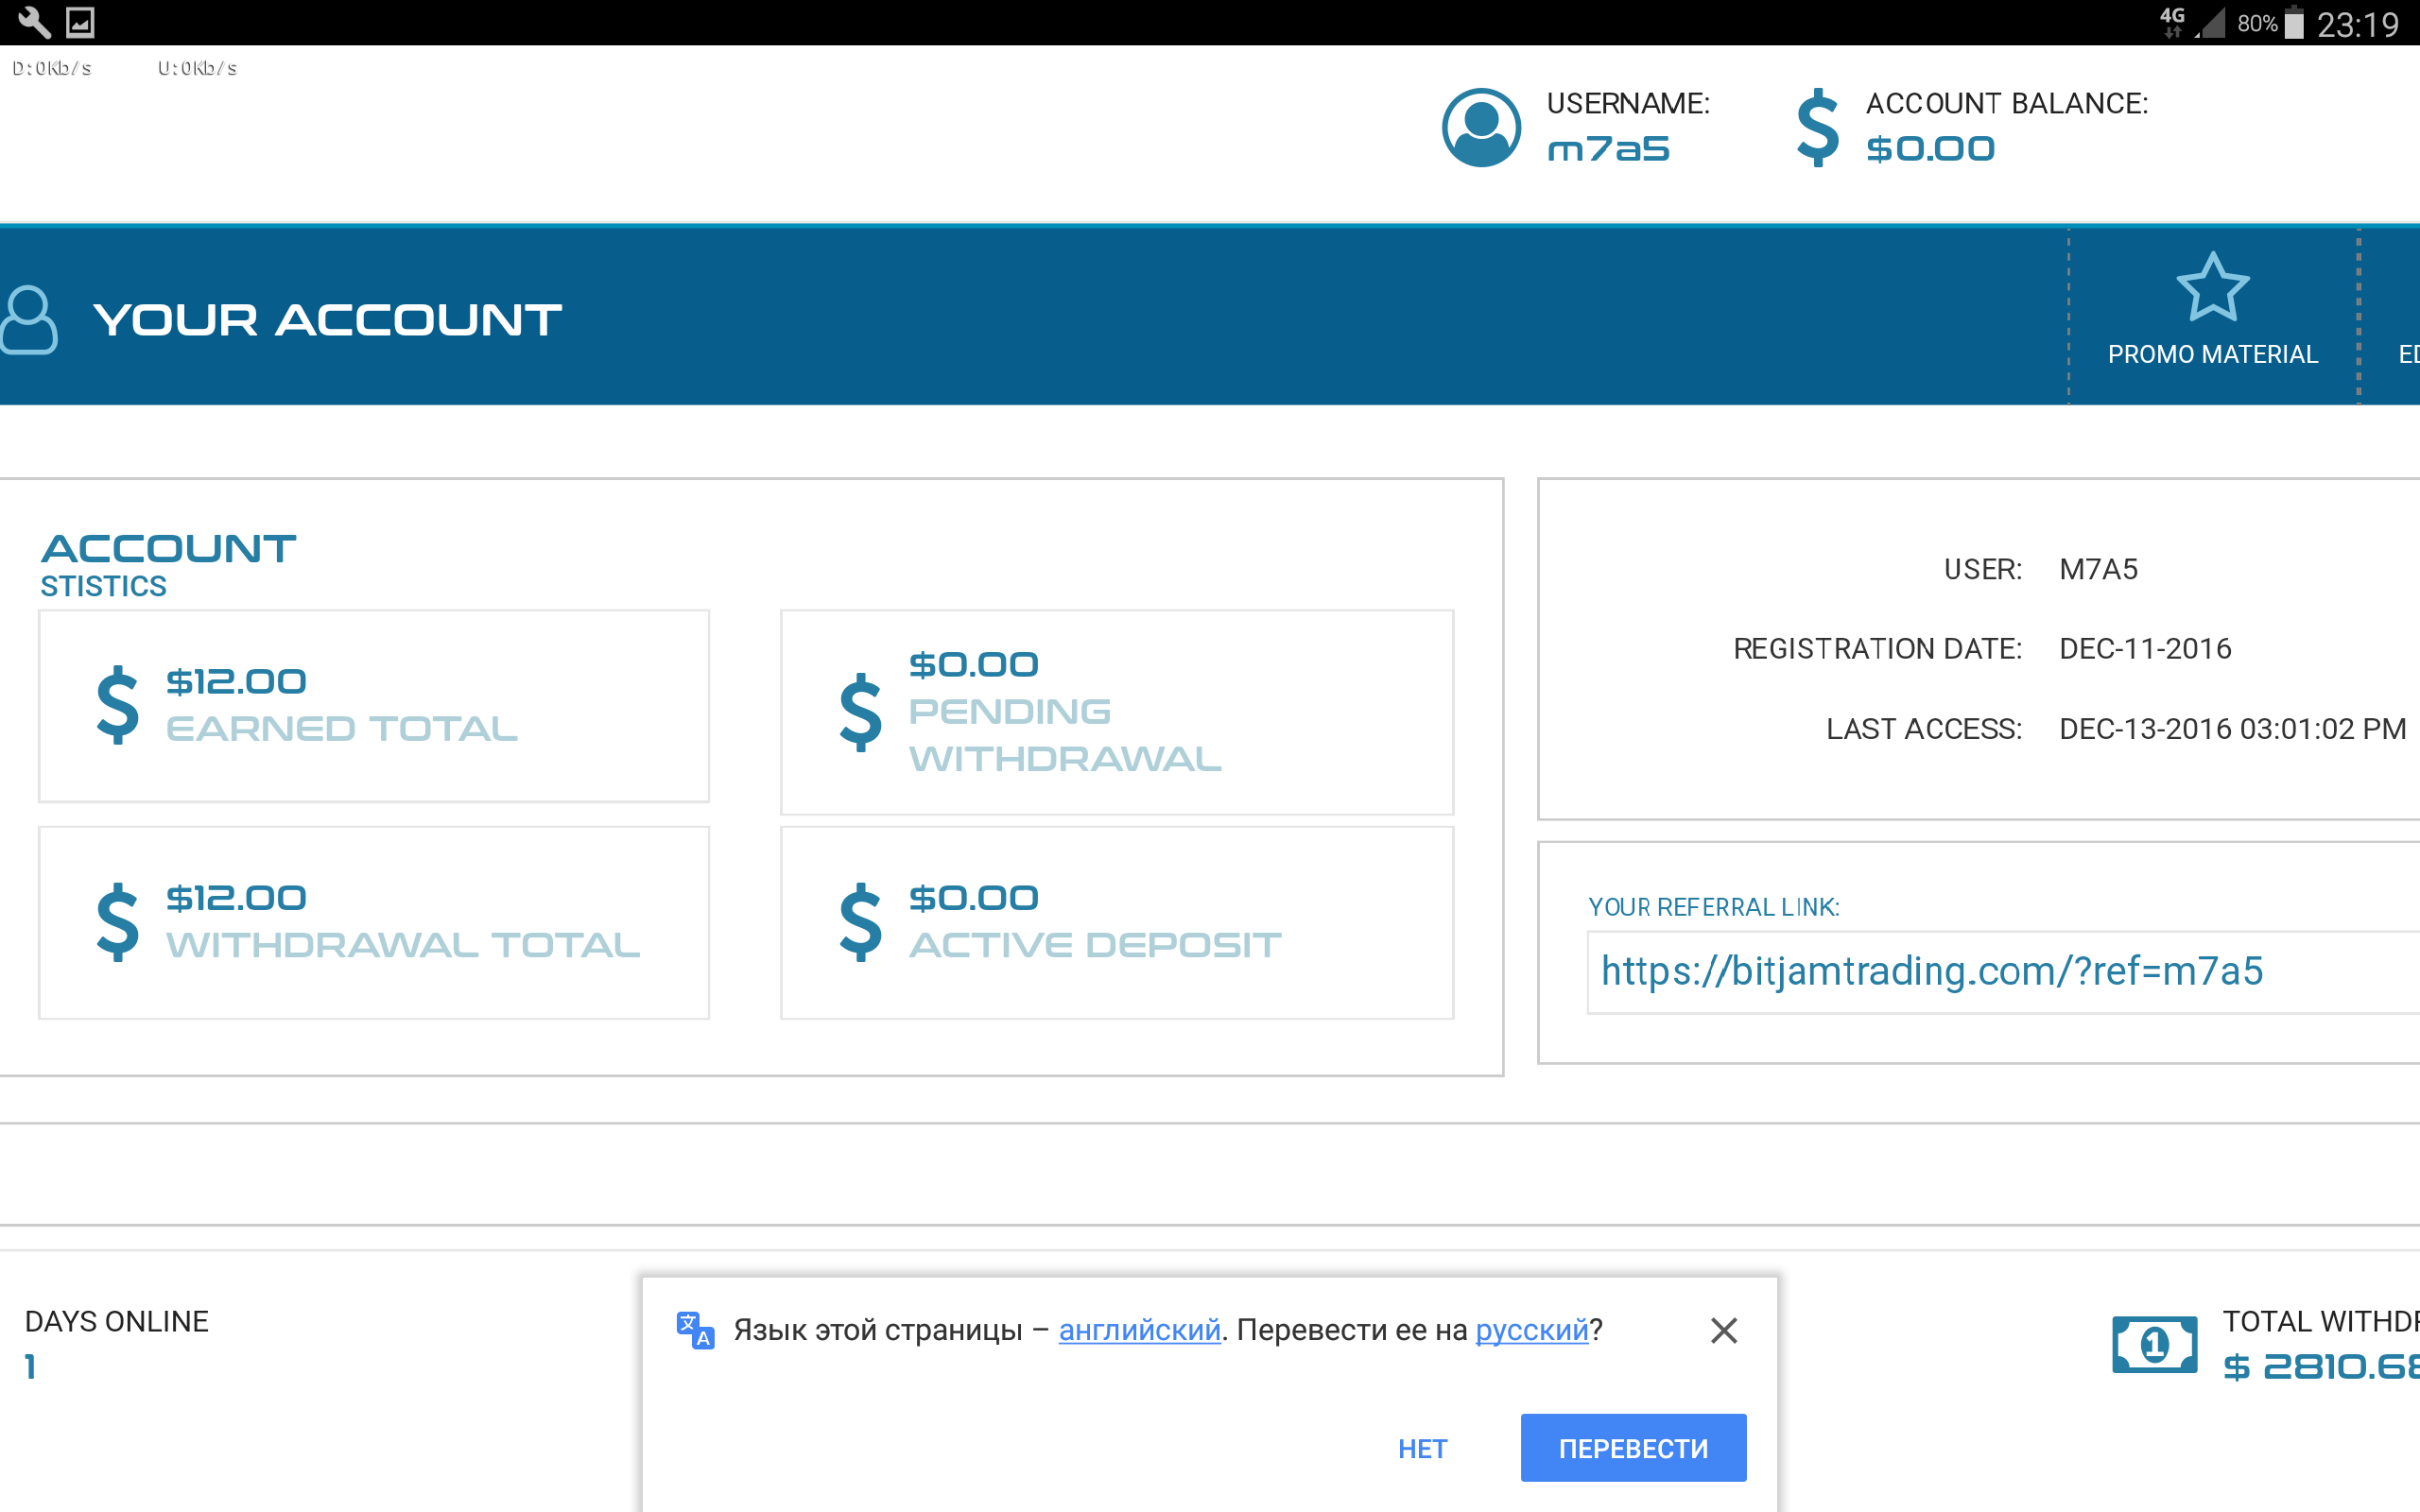Click the Pending Withdrawal dollar icon
The width and height of the screenshot is (2420, 1512).
click(860, 712)
